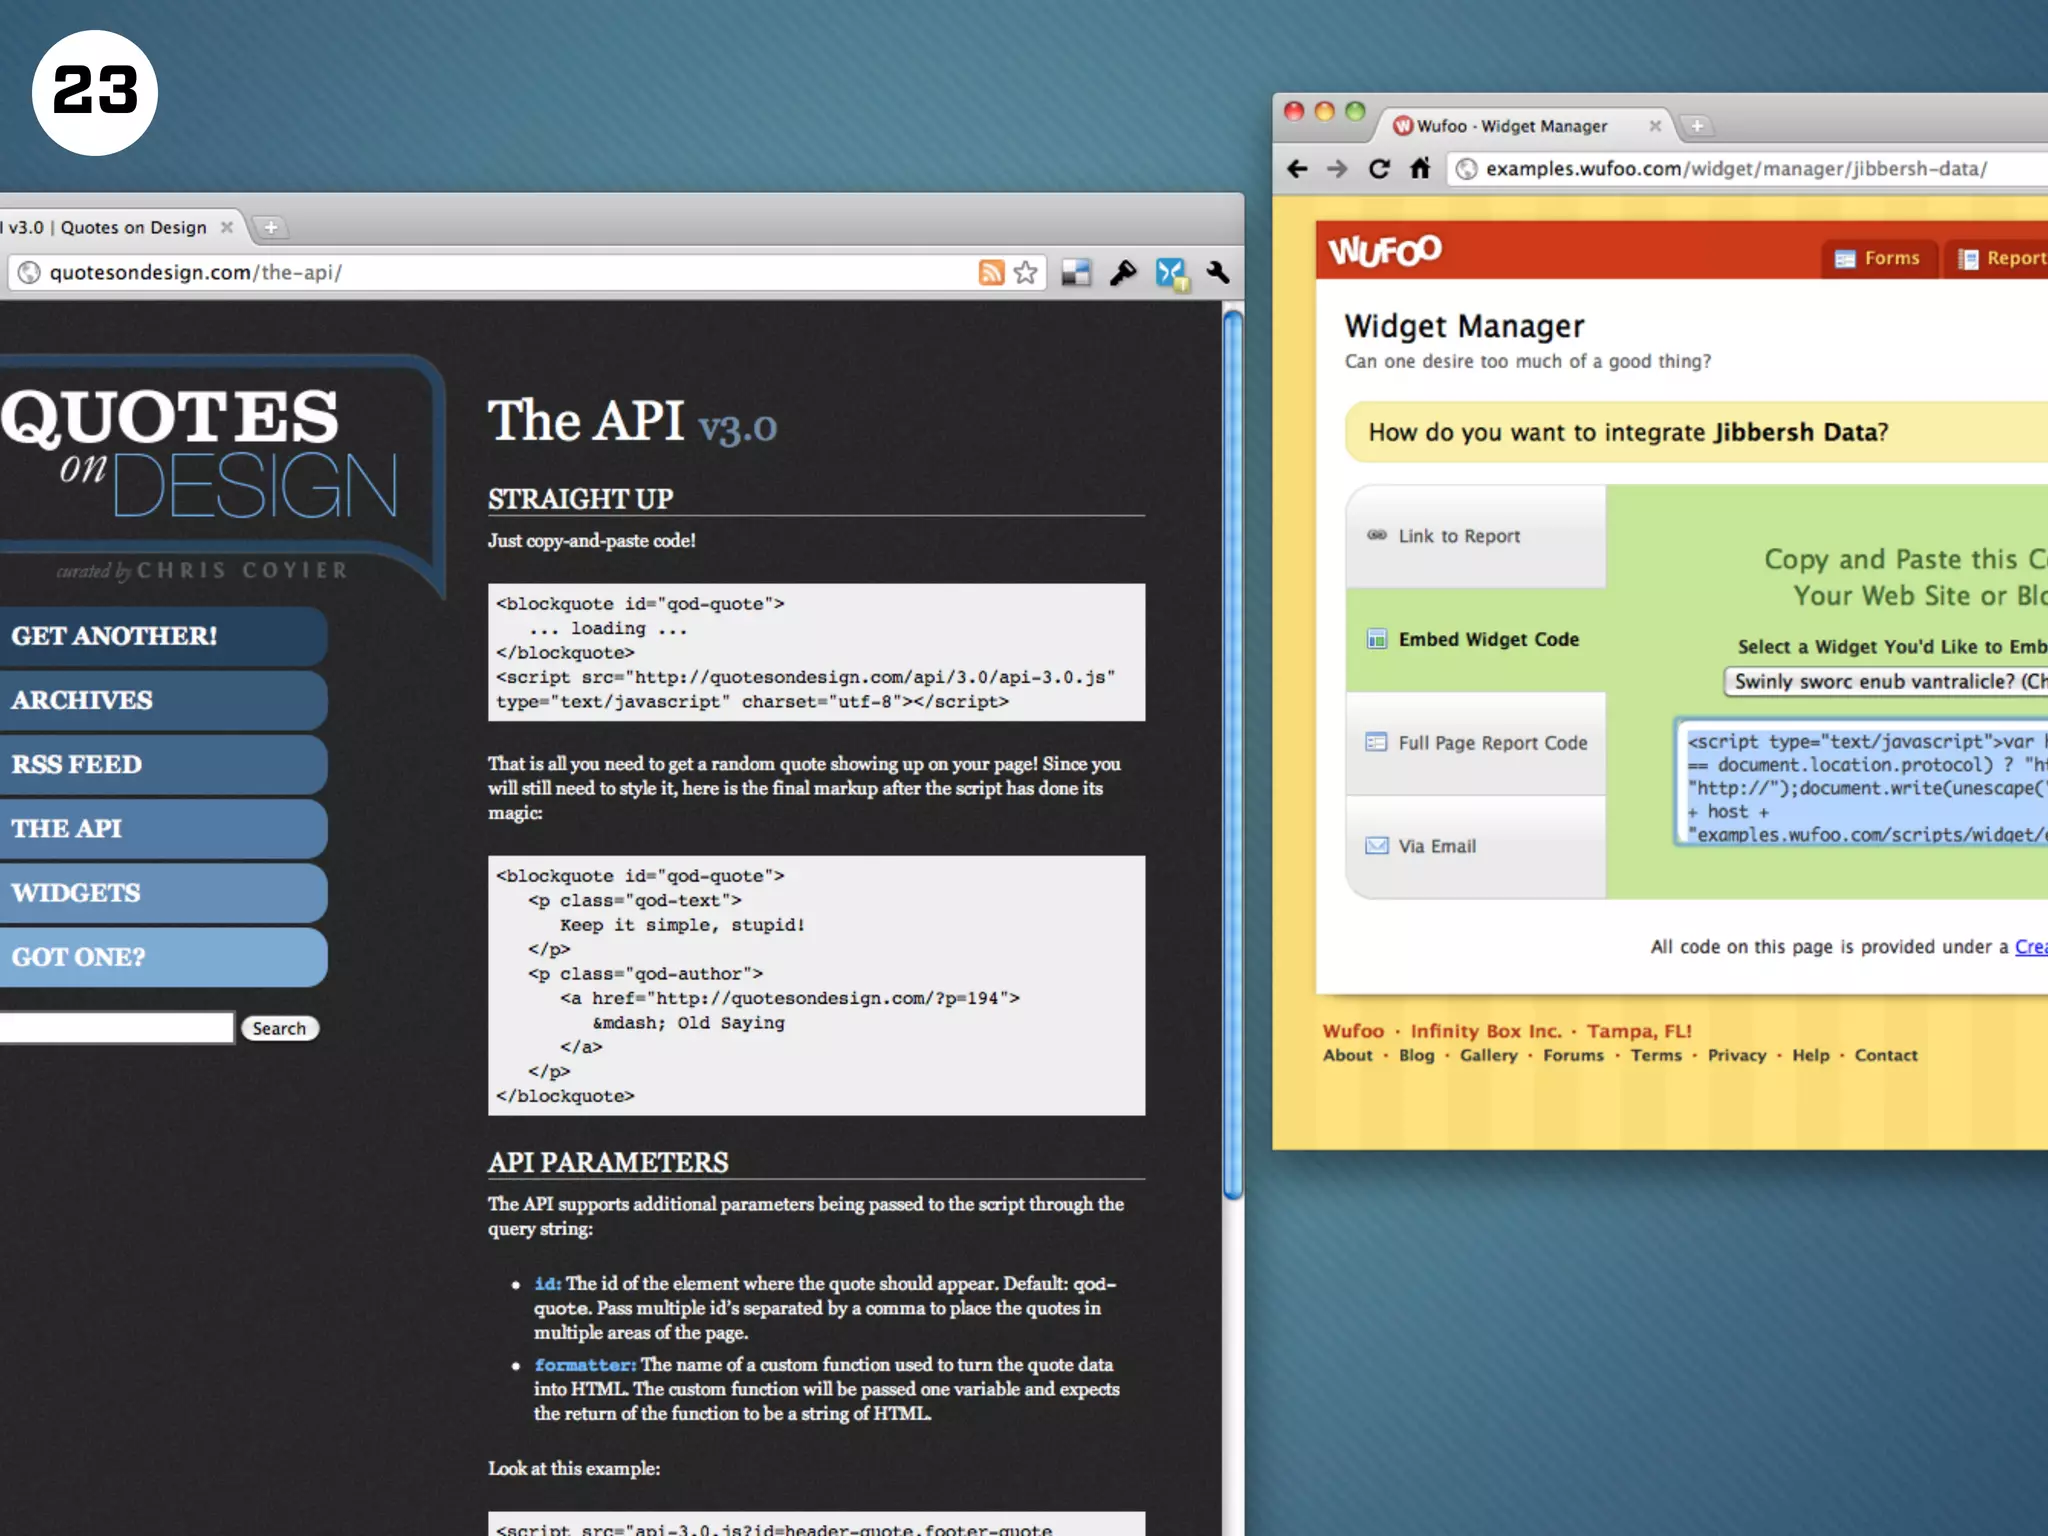Open the Forms tab in Wufoo header
Screen dimensions: 2048x1536
(1879, 258)
